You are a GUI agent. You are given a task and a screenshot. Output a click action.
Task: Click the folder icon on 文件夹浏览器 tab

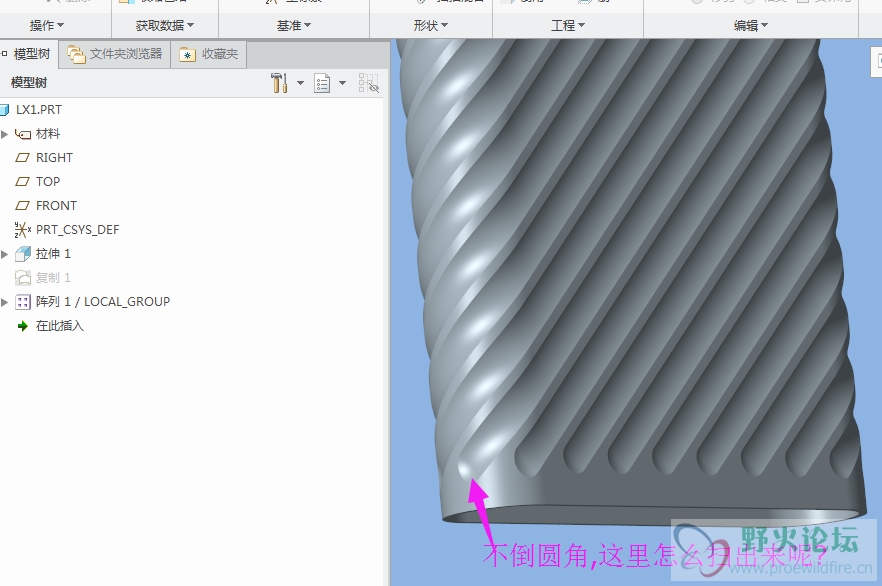[x=76, y=54]
